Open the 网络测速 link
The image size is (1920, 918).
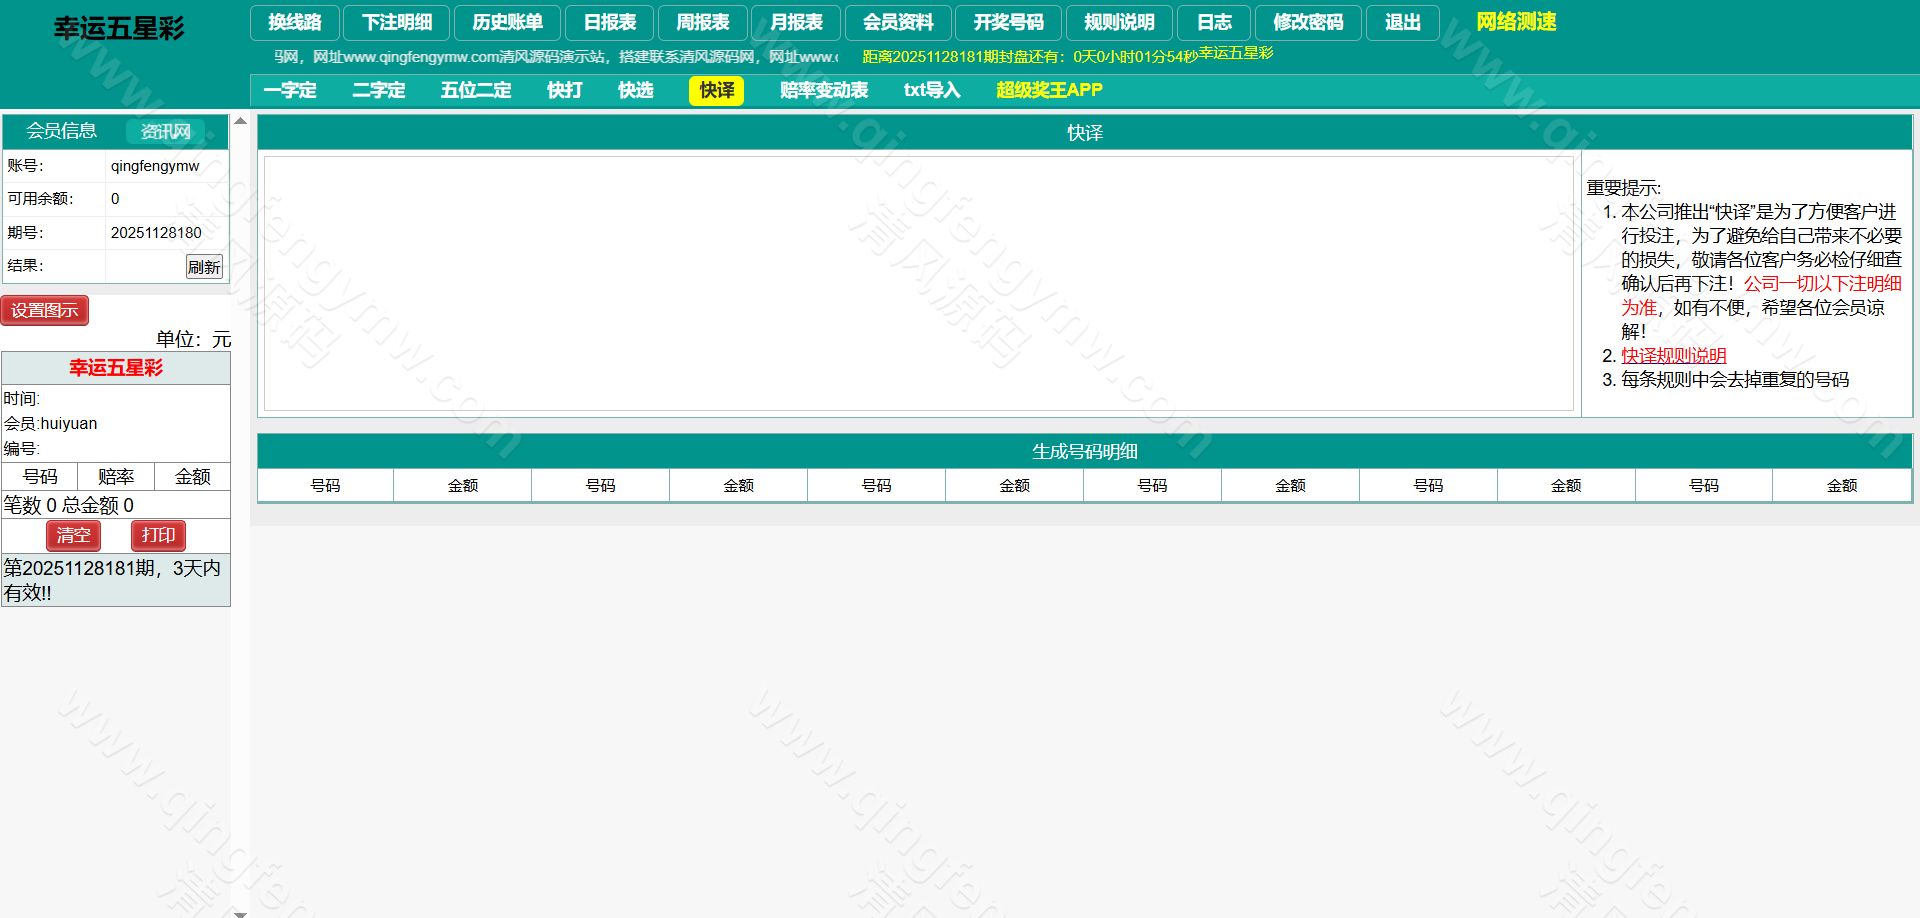coord(1516,22)
